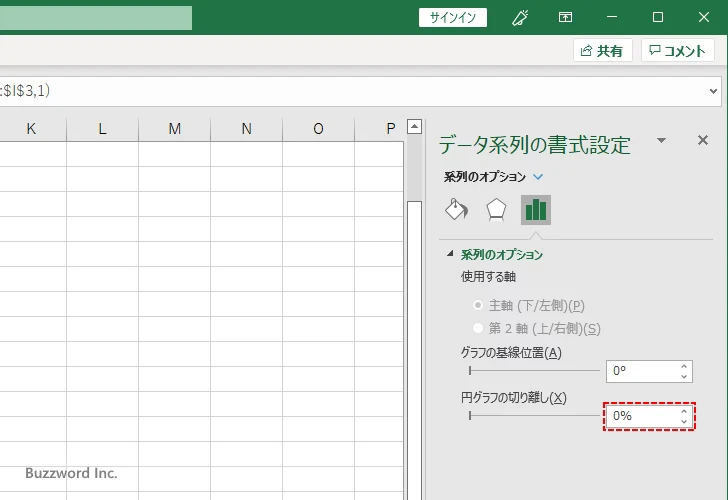Click the coming-soon features megaphone icon
The width and height of the screenshot is (728, 500).
[x=520, y=18]
